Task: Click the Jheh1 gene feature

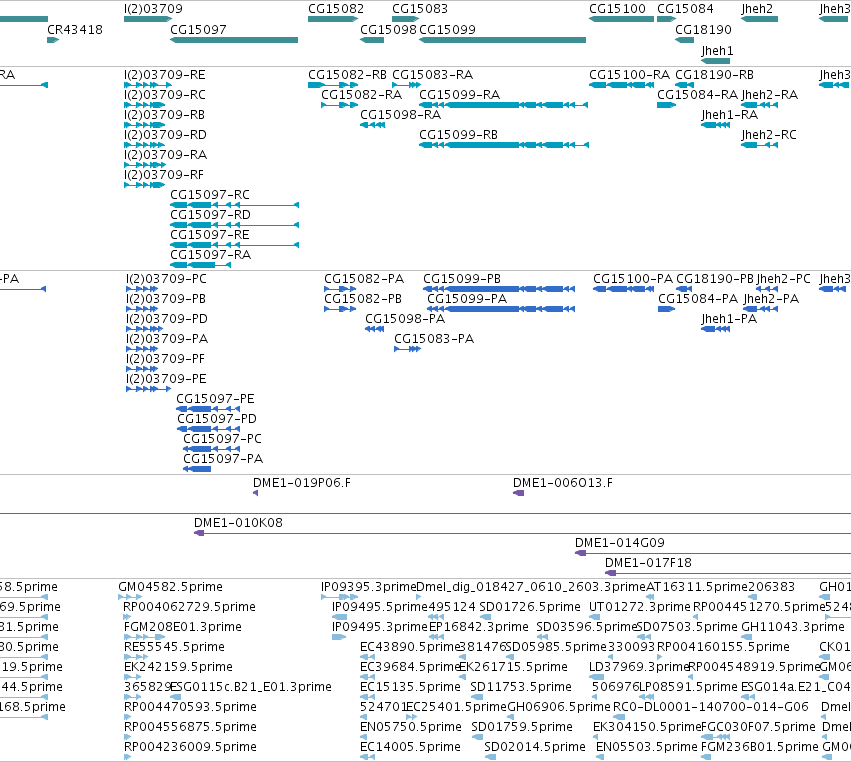Action: coord(715,61)
